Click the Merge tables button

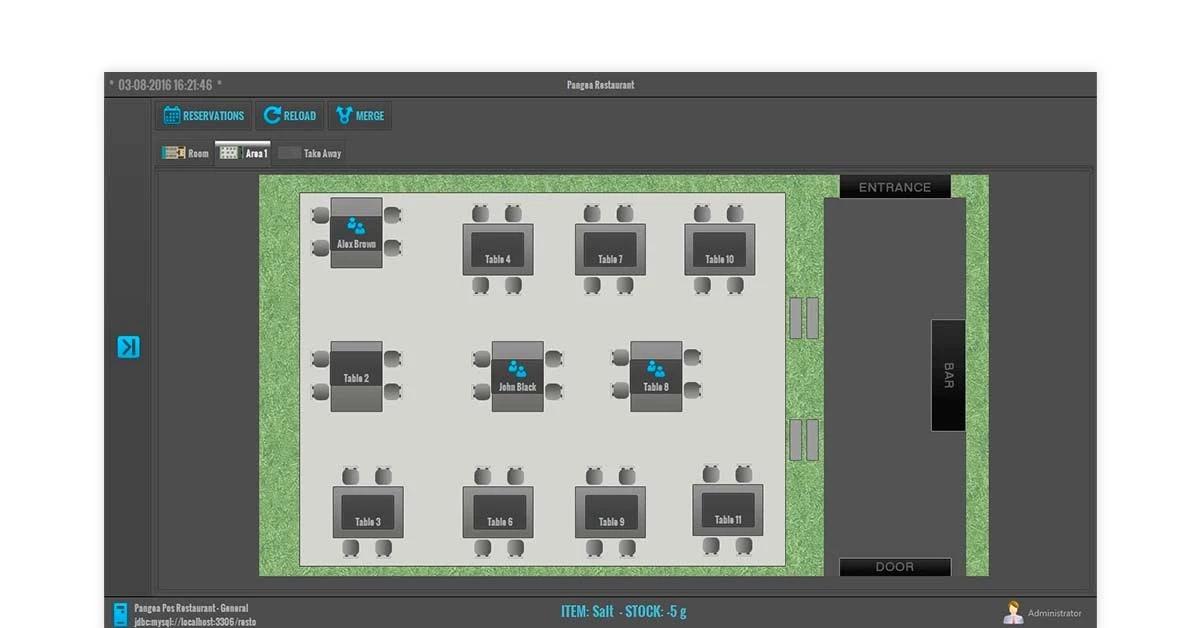[x=360, y=116]
